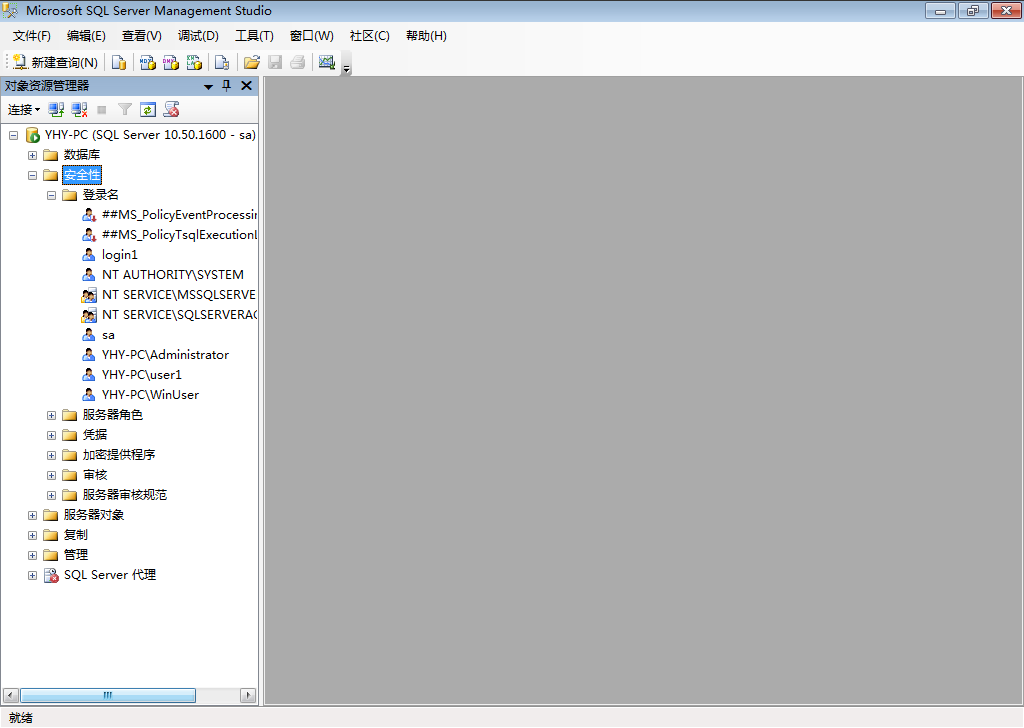Open the 文件(F) menu
The image size is (1024, 728).
(31, 36)
